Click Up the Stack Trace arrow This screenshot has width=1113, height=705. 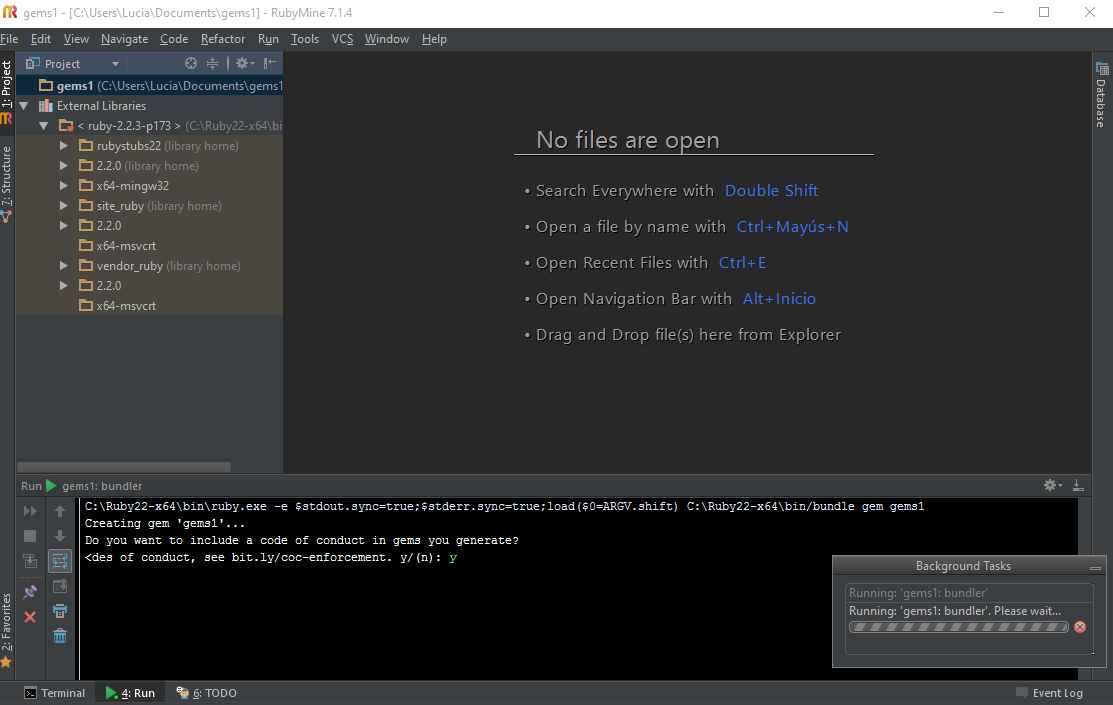tap(60, 511)
